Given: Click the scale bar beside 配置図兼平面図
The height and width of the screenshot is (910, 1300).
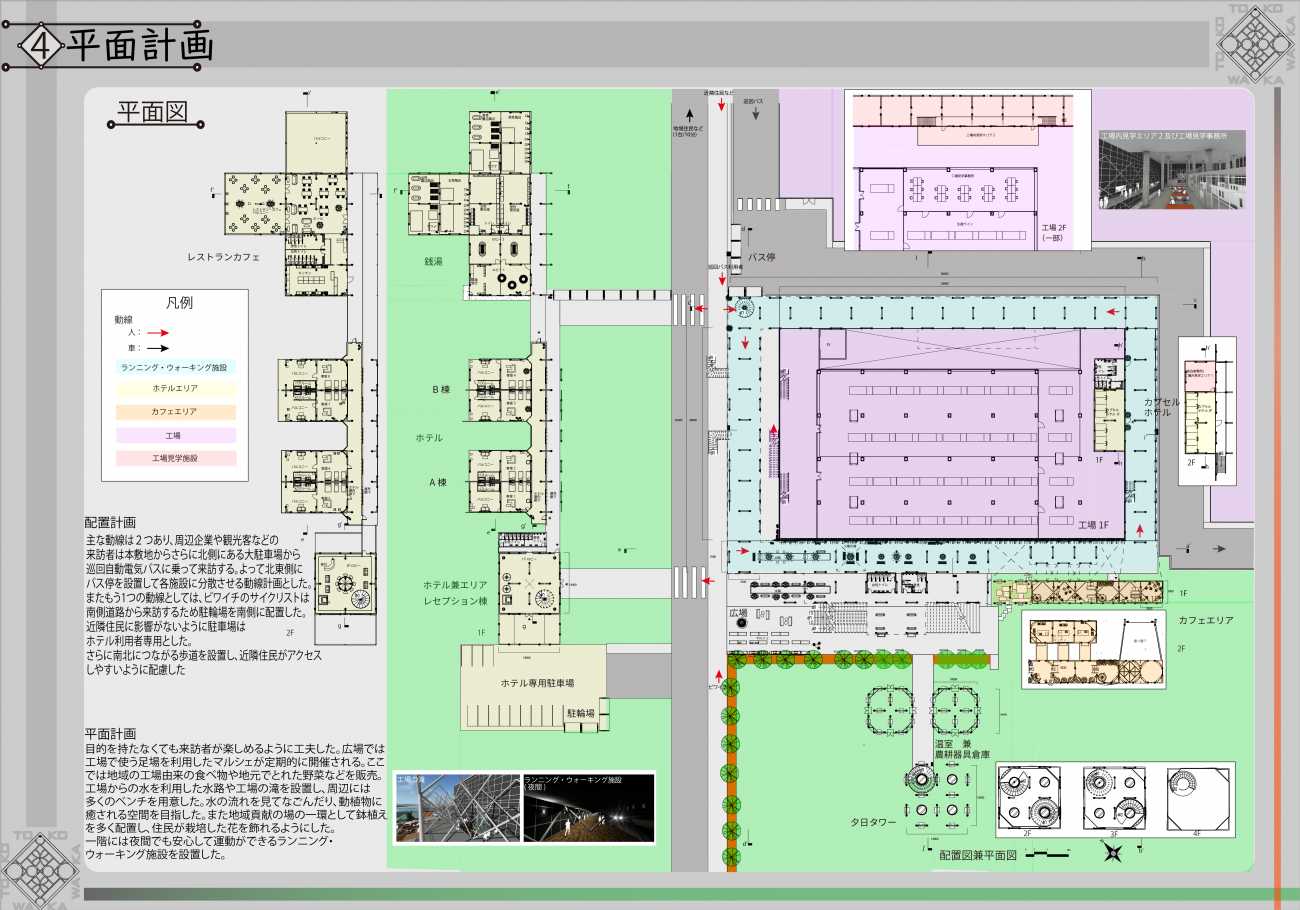Looking at the screenshot, I should pyautogui.click(x=1054, y=855).
